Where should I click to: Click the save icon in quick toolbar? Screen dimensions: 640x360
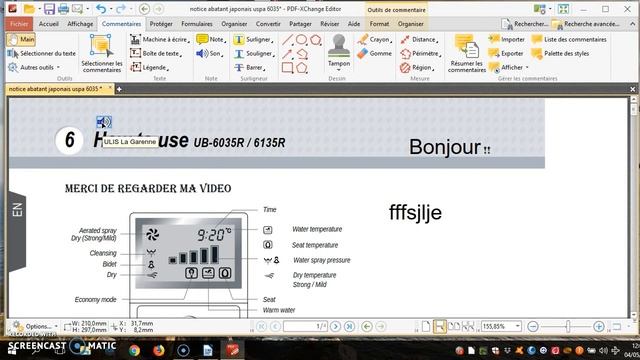[x=49, y=9]
